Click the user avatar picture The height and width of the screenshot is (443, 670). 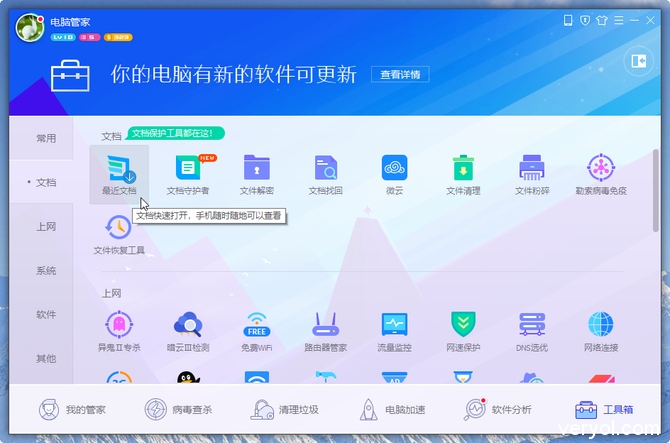(30, 28)
